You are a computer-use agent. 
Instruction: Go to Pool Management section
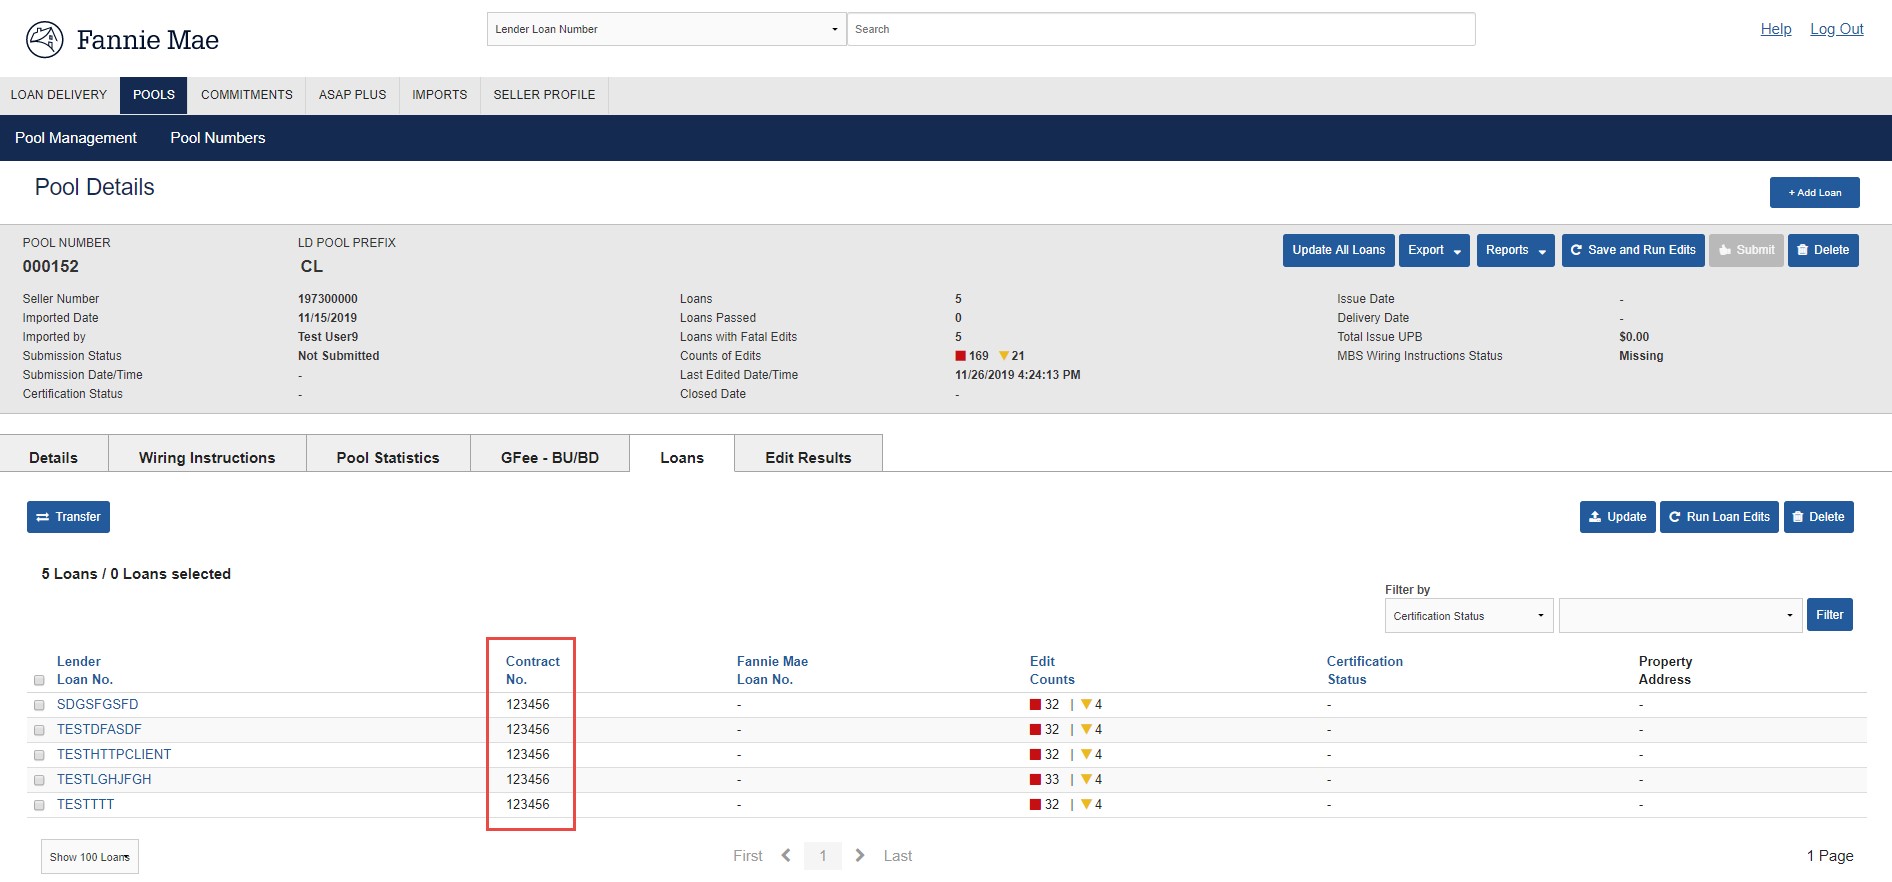pyautogui.click(x=76, y=138)
